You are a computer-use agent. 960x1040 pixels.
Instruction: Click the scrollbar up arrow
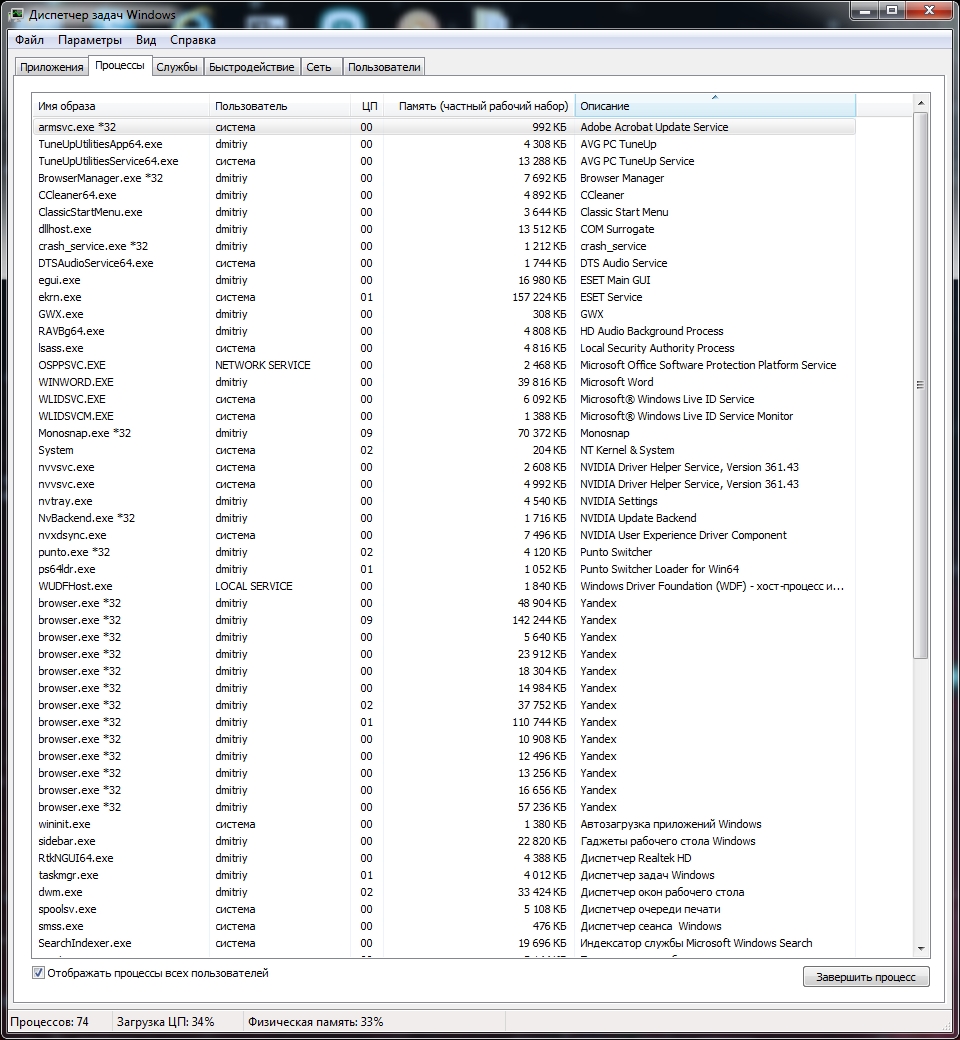tap(921, 103)
